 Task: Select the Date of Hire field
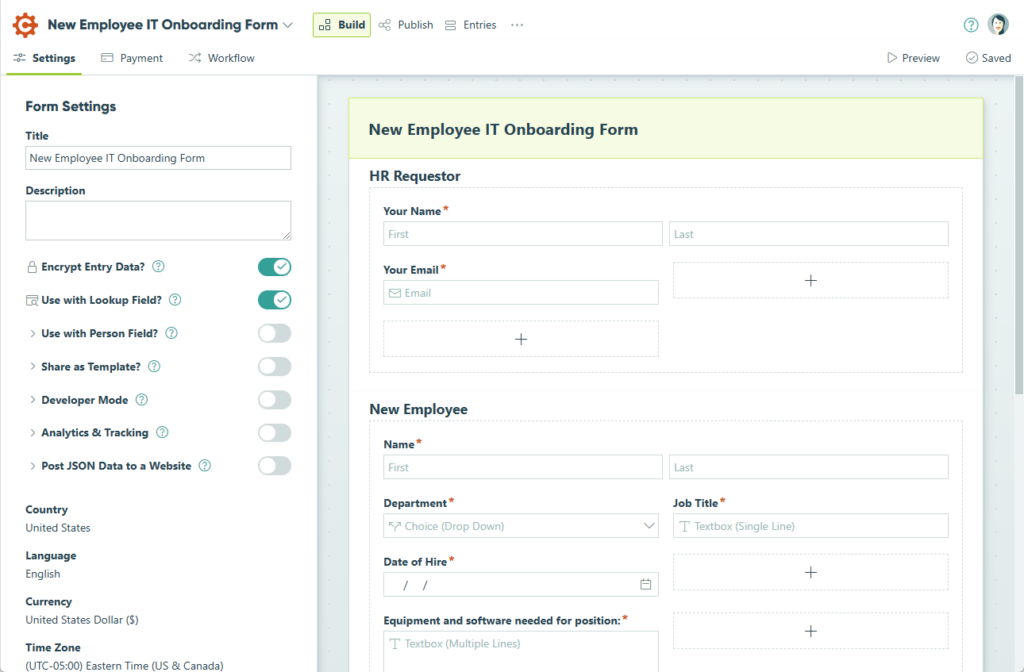point(520,584)
